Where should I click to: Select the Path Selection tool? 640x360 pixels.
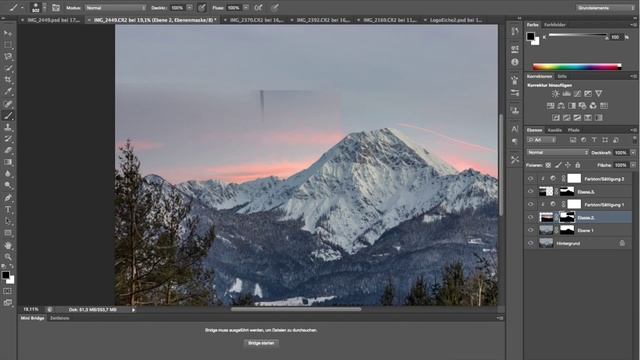tap(8, 221)
